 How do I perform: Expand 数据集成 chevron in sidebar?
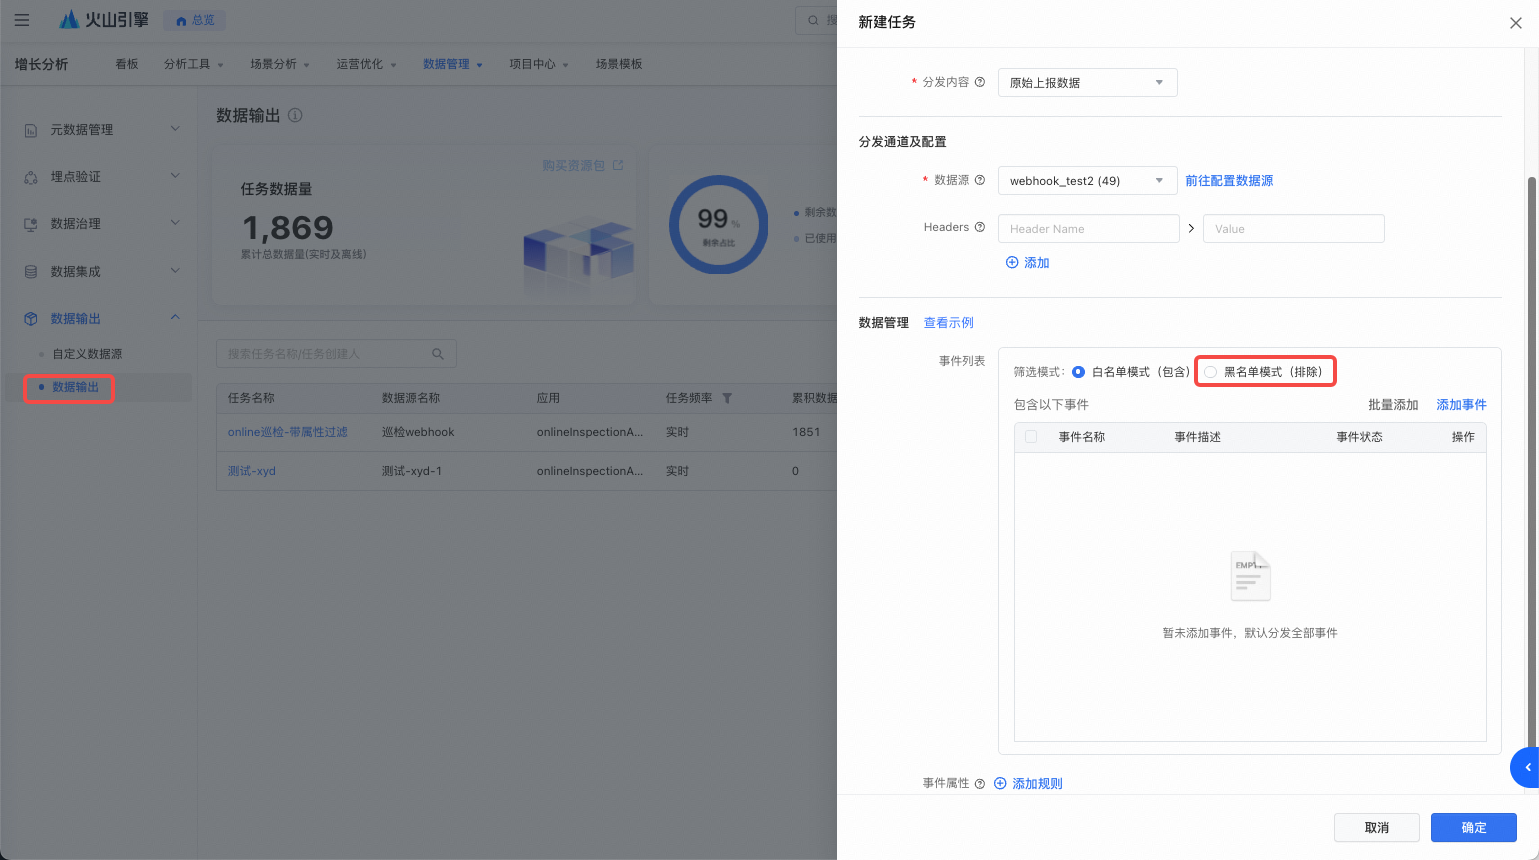pos(175,271)
